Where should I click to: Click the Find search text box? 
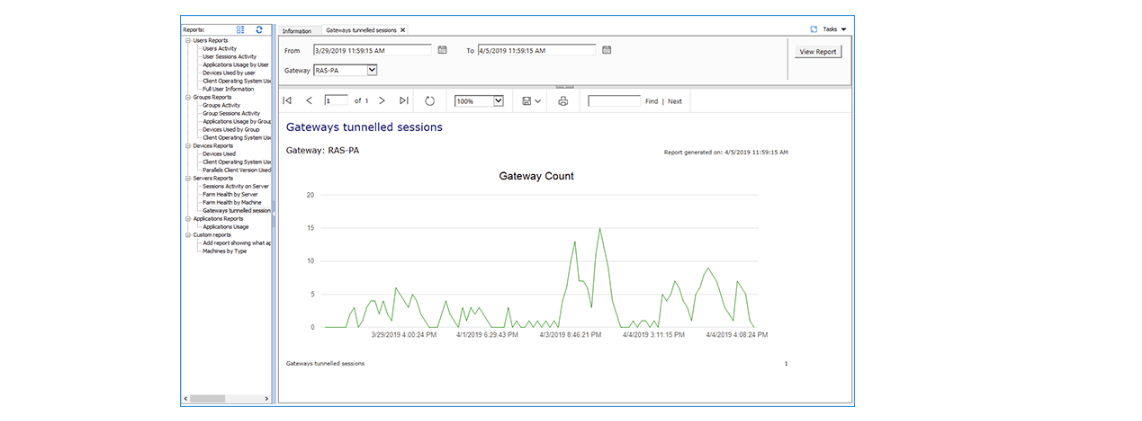click(x=614, y=101)
